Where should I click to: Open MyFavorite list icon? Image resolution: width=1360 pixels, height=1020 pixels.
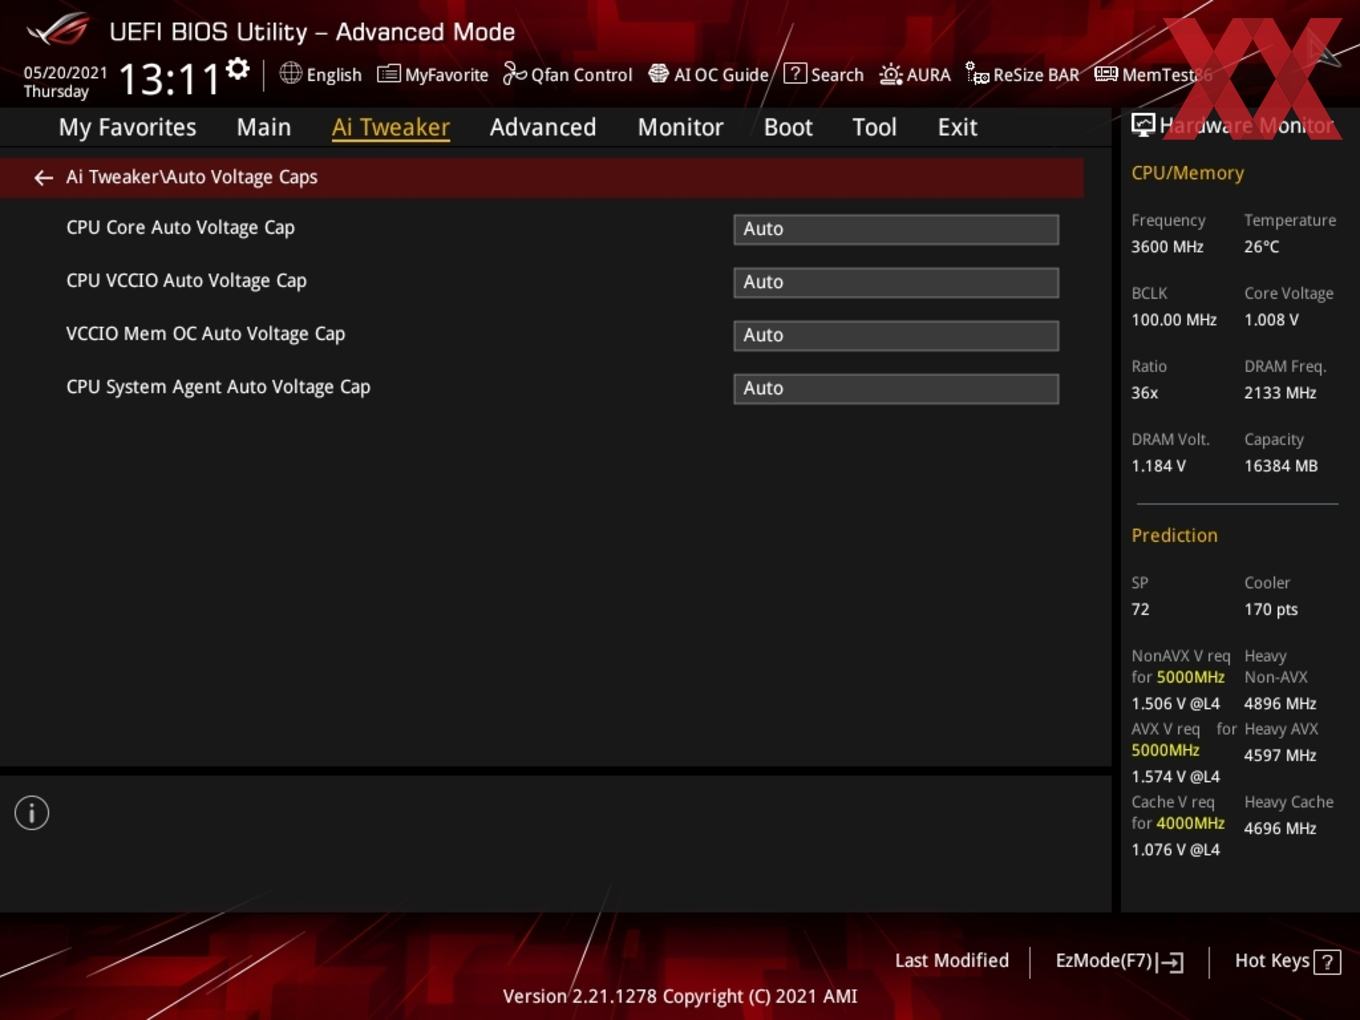388,74
